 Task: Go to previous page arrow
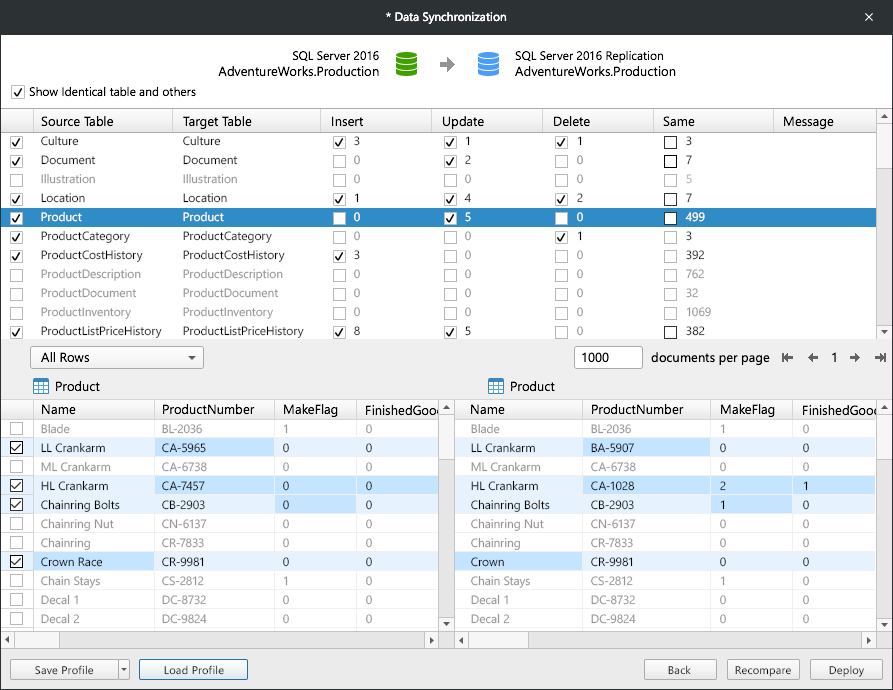[x=813, y=358]
